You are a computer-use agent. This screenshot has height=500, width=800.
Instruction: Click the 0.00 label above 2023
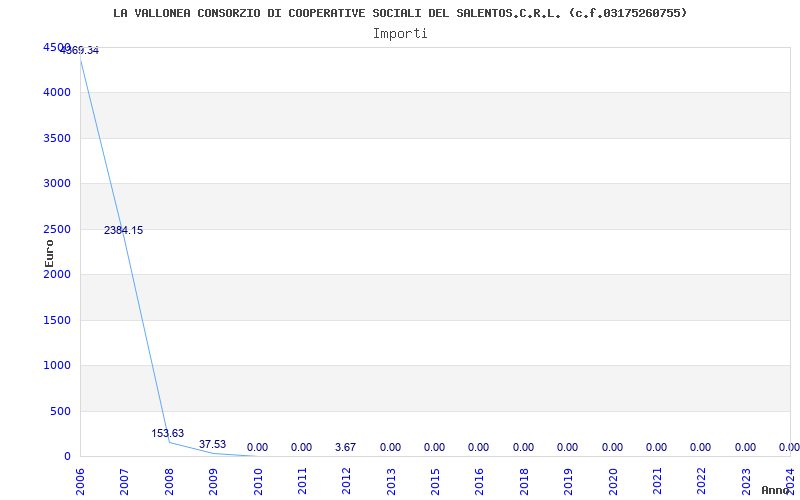(x=745, y=447)
